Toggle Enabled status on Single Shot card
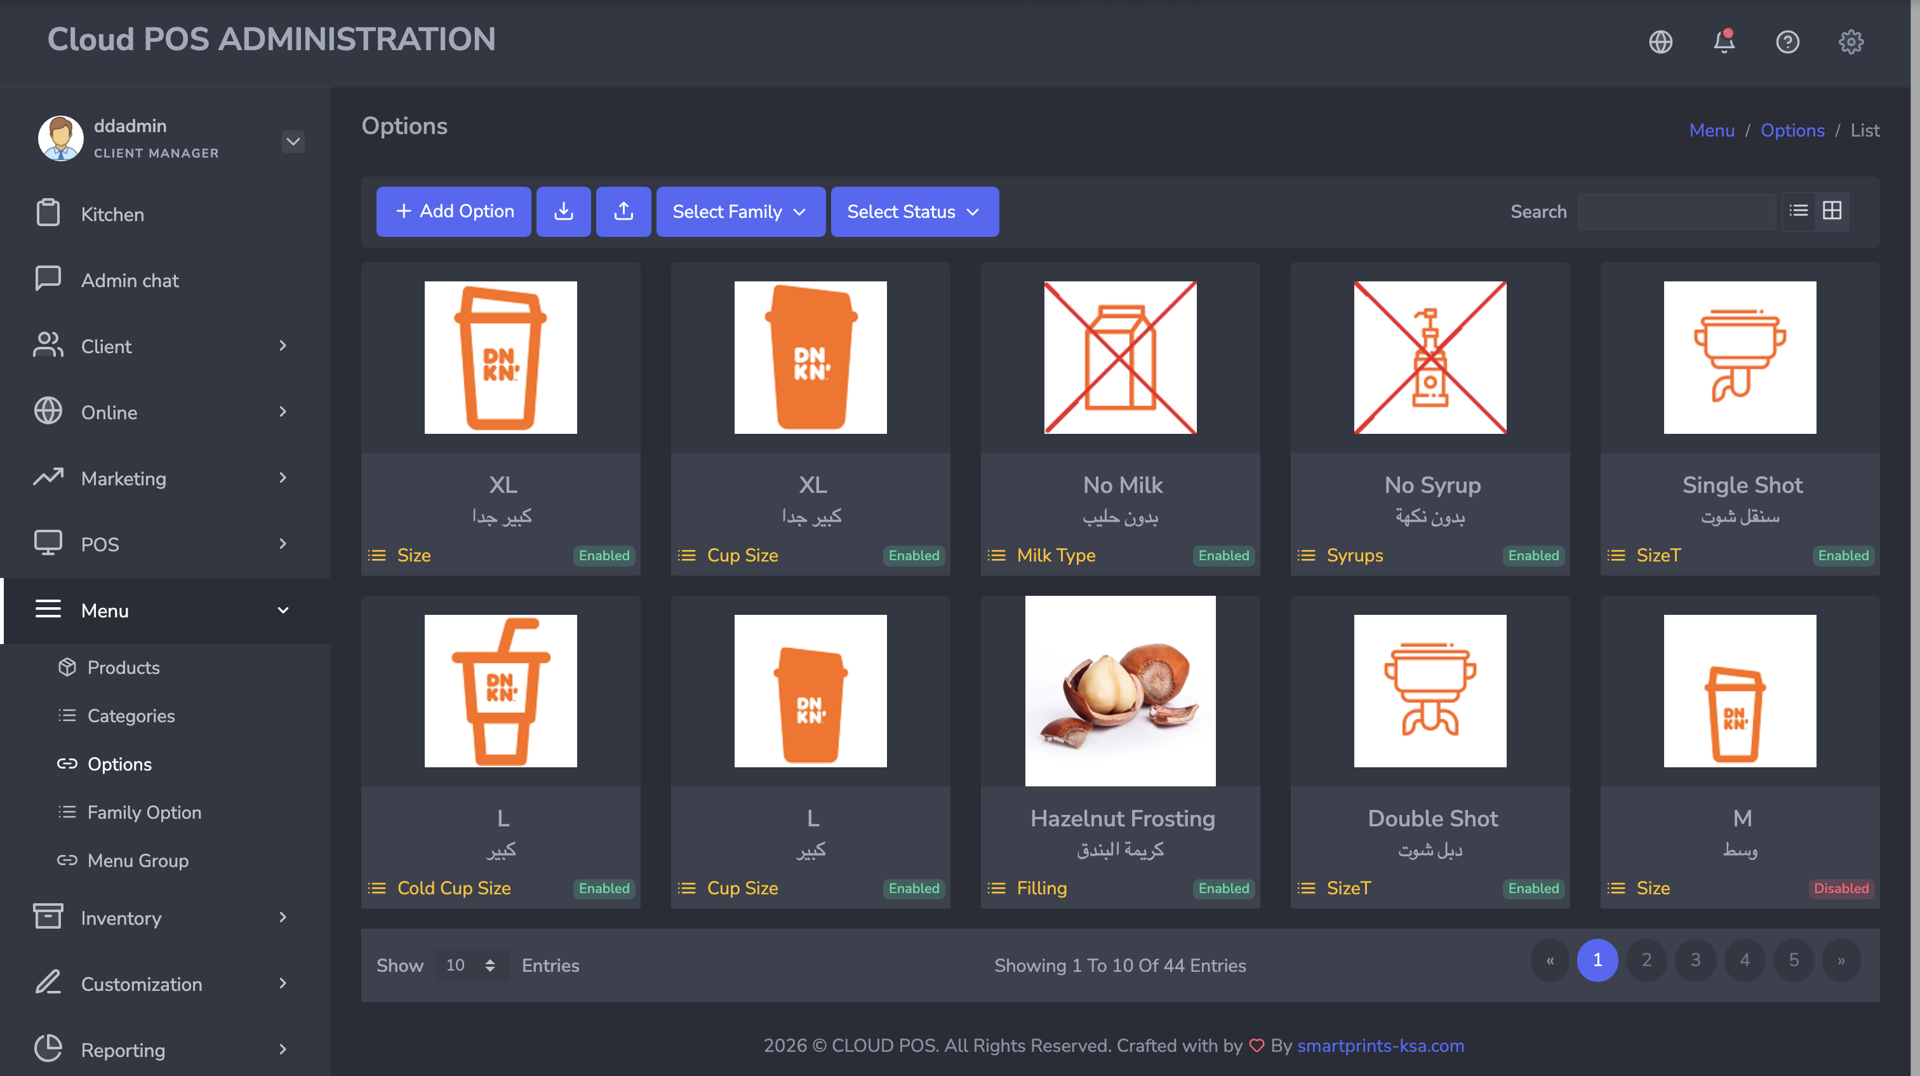This screenshot has width=1920, height=1076. pyautogui.click(x=1843, y=556)
